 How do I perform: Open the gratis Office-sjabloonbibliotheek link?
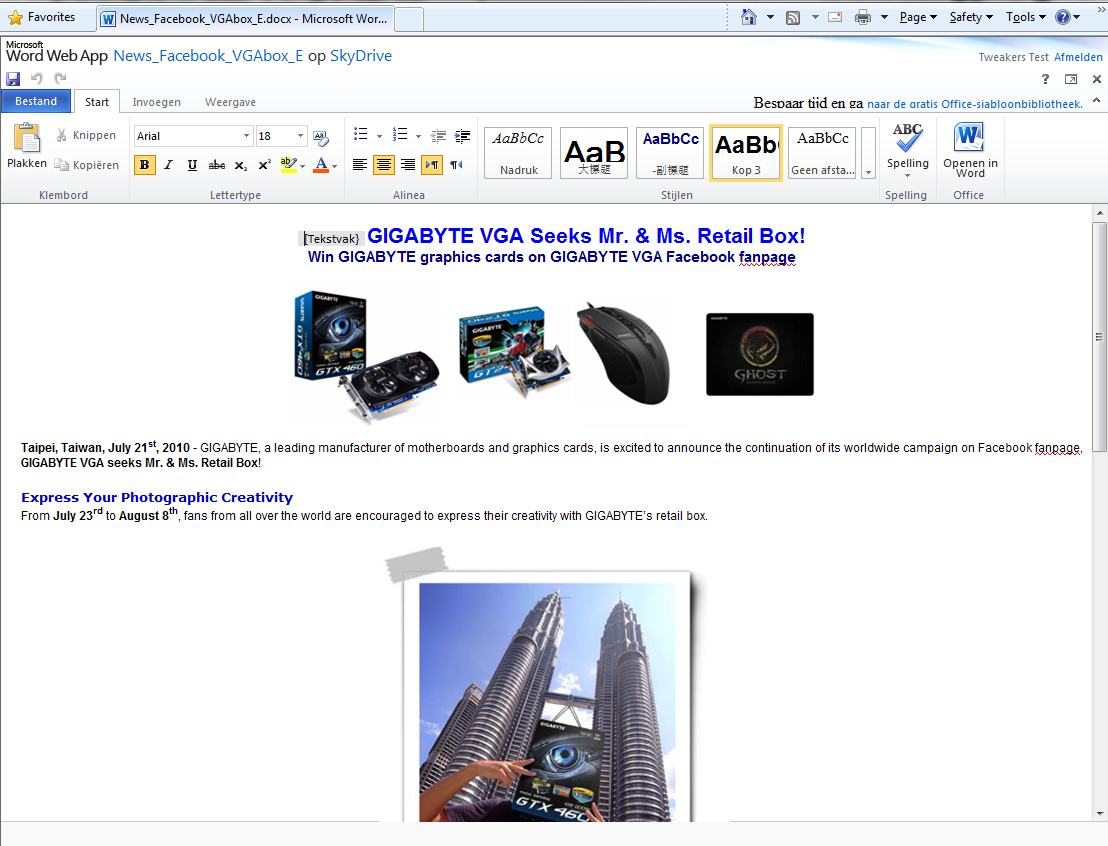coord(974,104)
